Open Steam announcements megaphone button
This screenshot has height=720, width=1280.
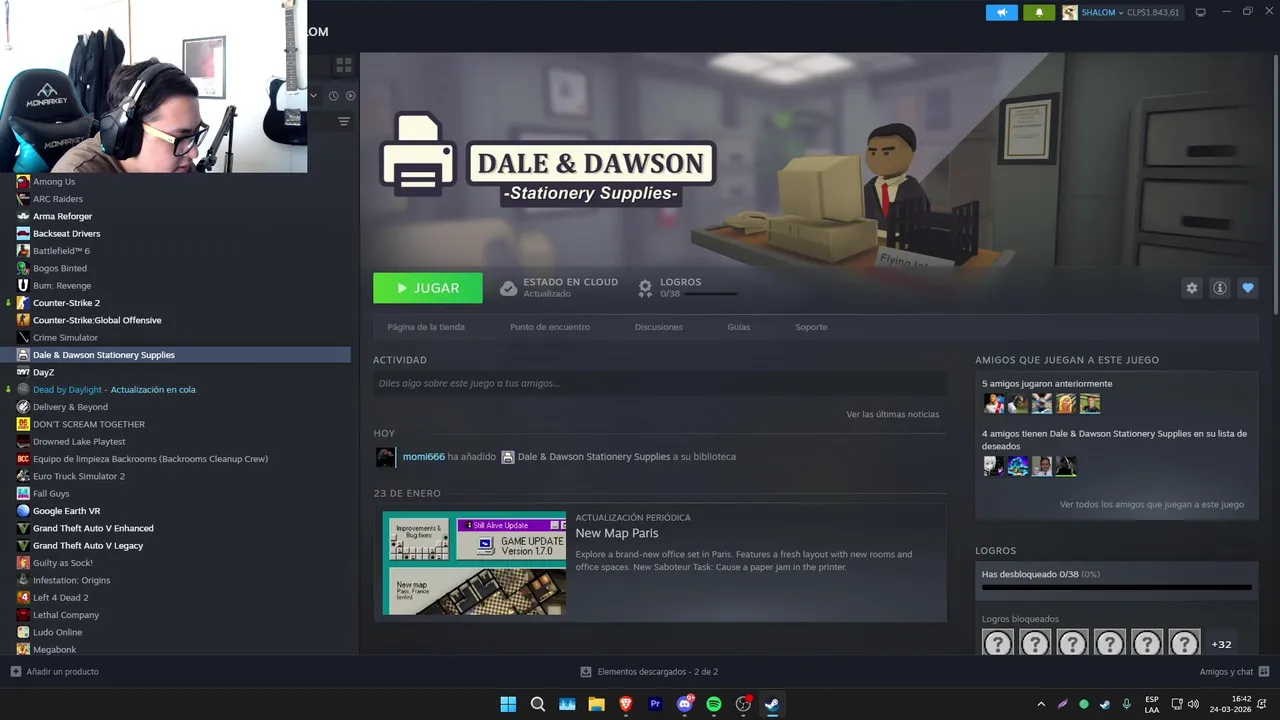[1001, 12]
